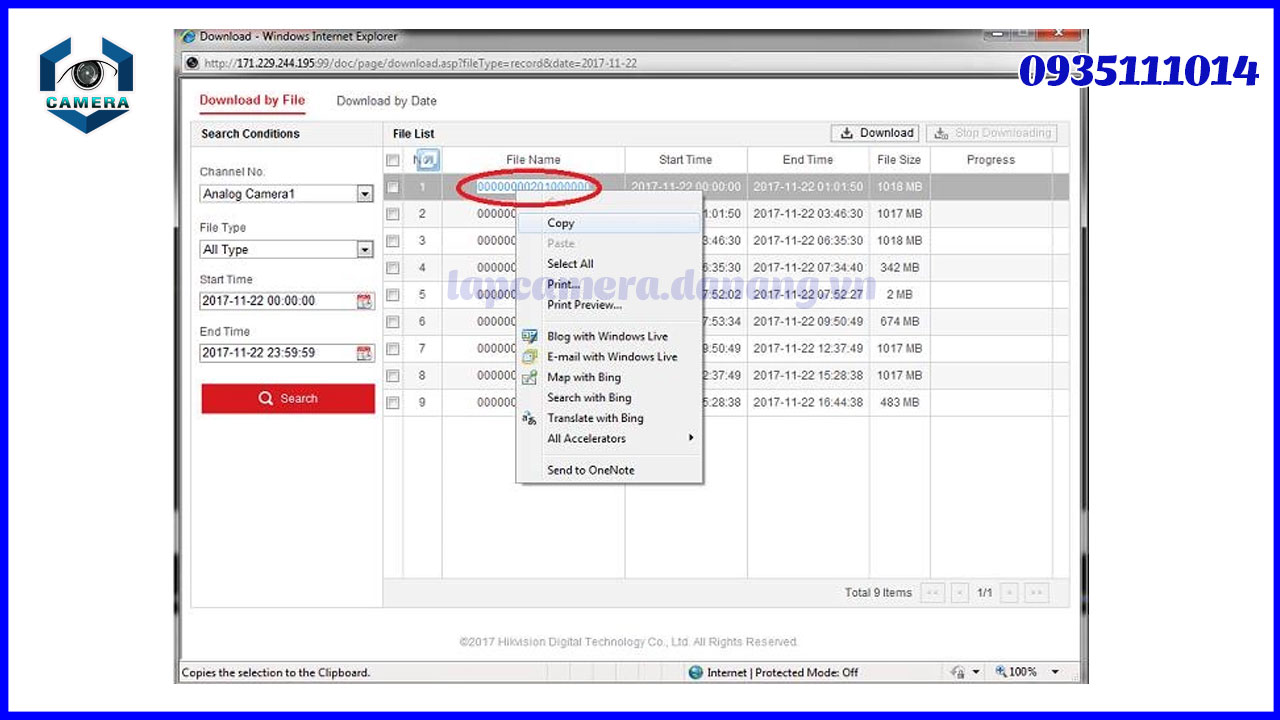Open the End Time calendar picker icon
Screen dimensions: 1280x720
[364, 353]
